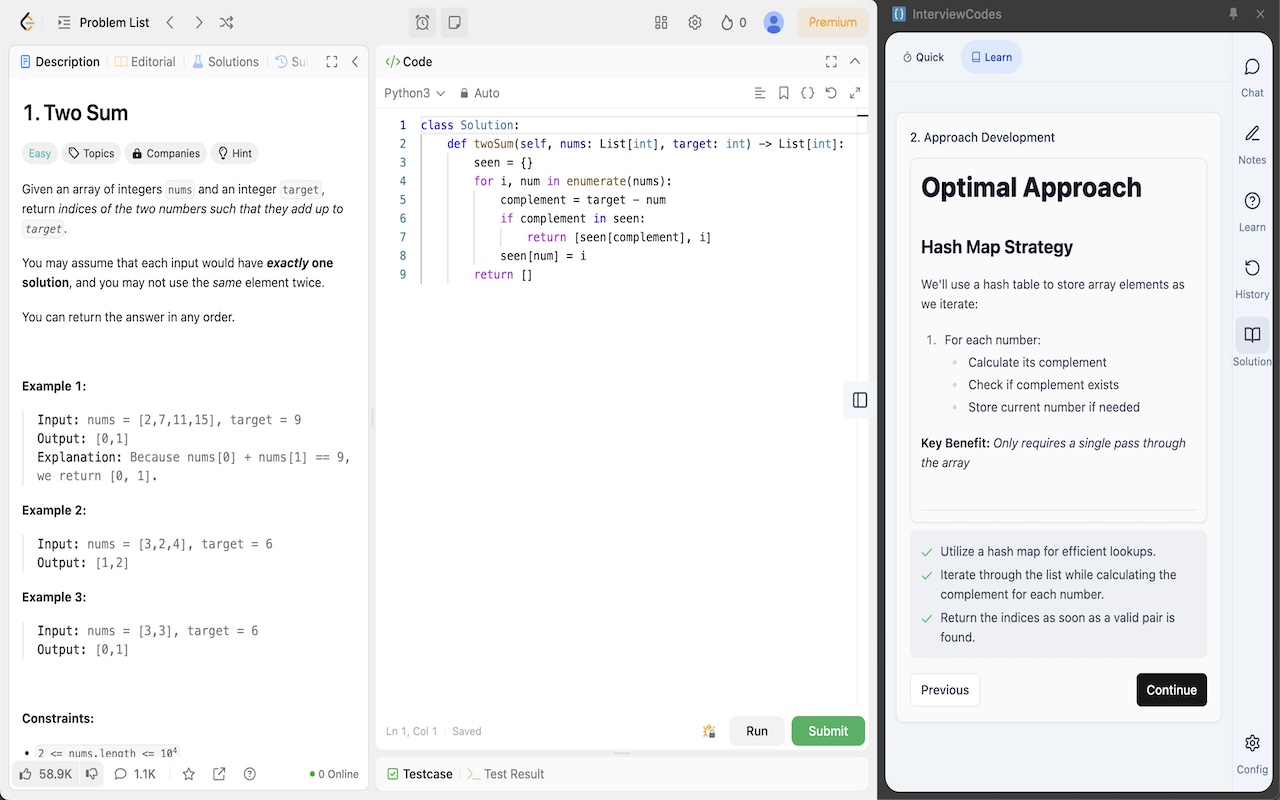Collapse the Code panel with the chevron
Image resolution: width=1280 pixels, height=800 pixels.
pyautogui.click(x=854, y=61)
